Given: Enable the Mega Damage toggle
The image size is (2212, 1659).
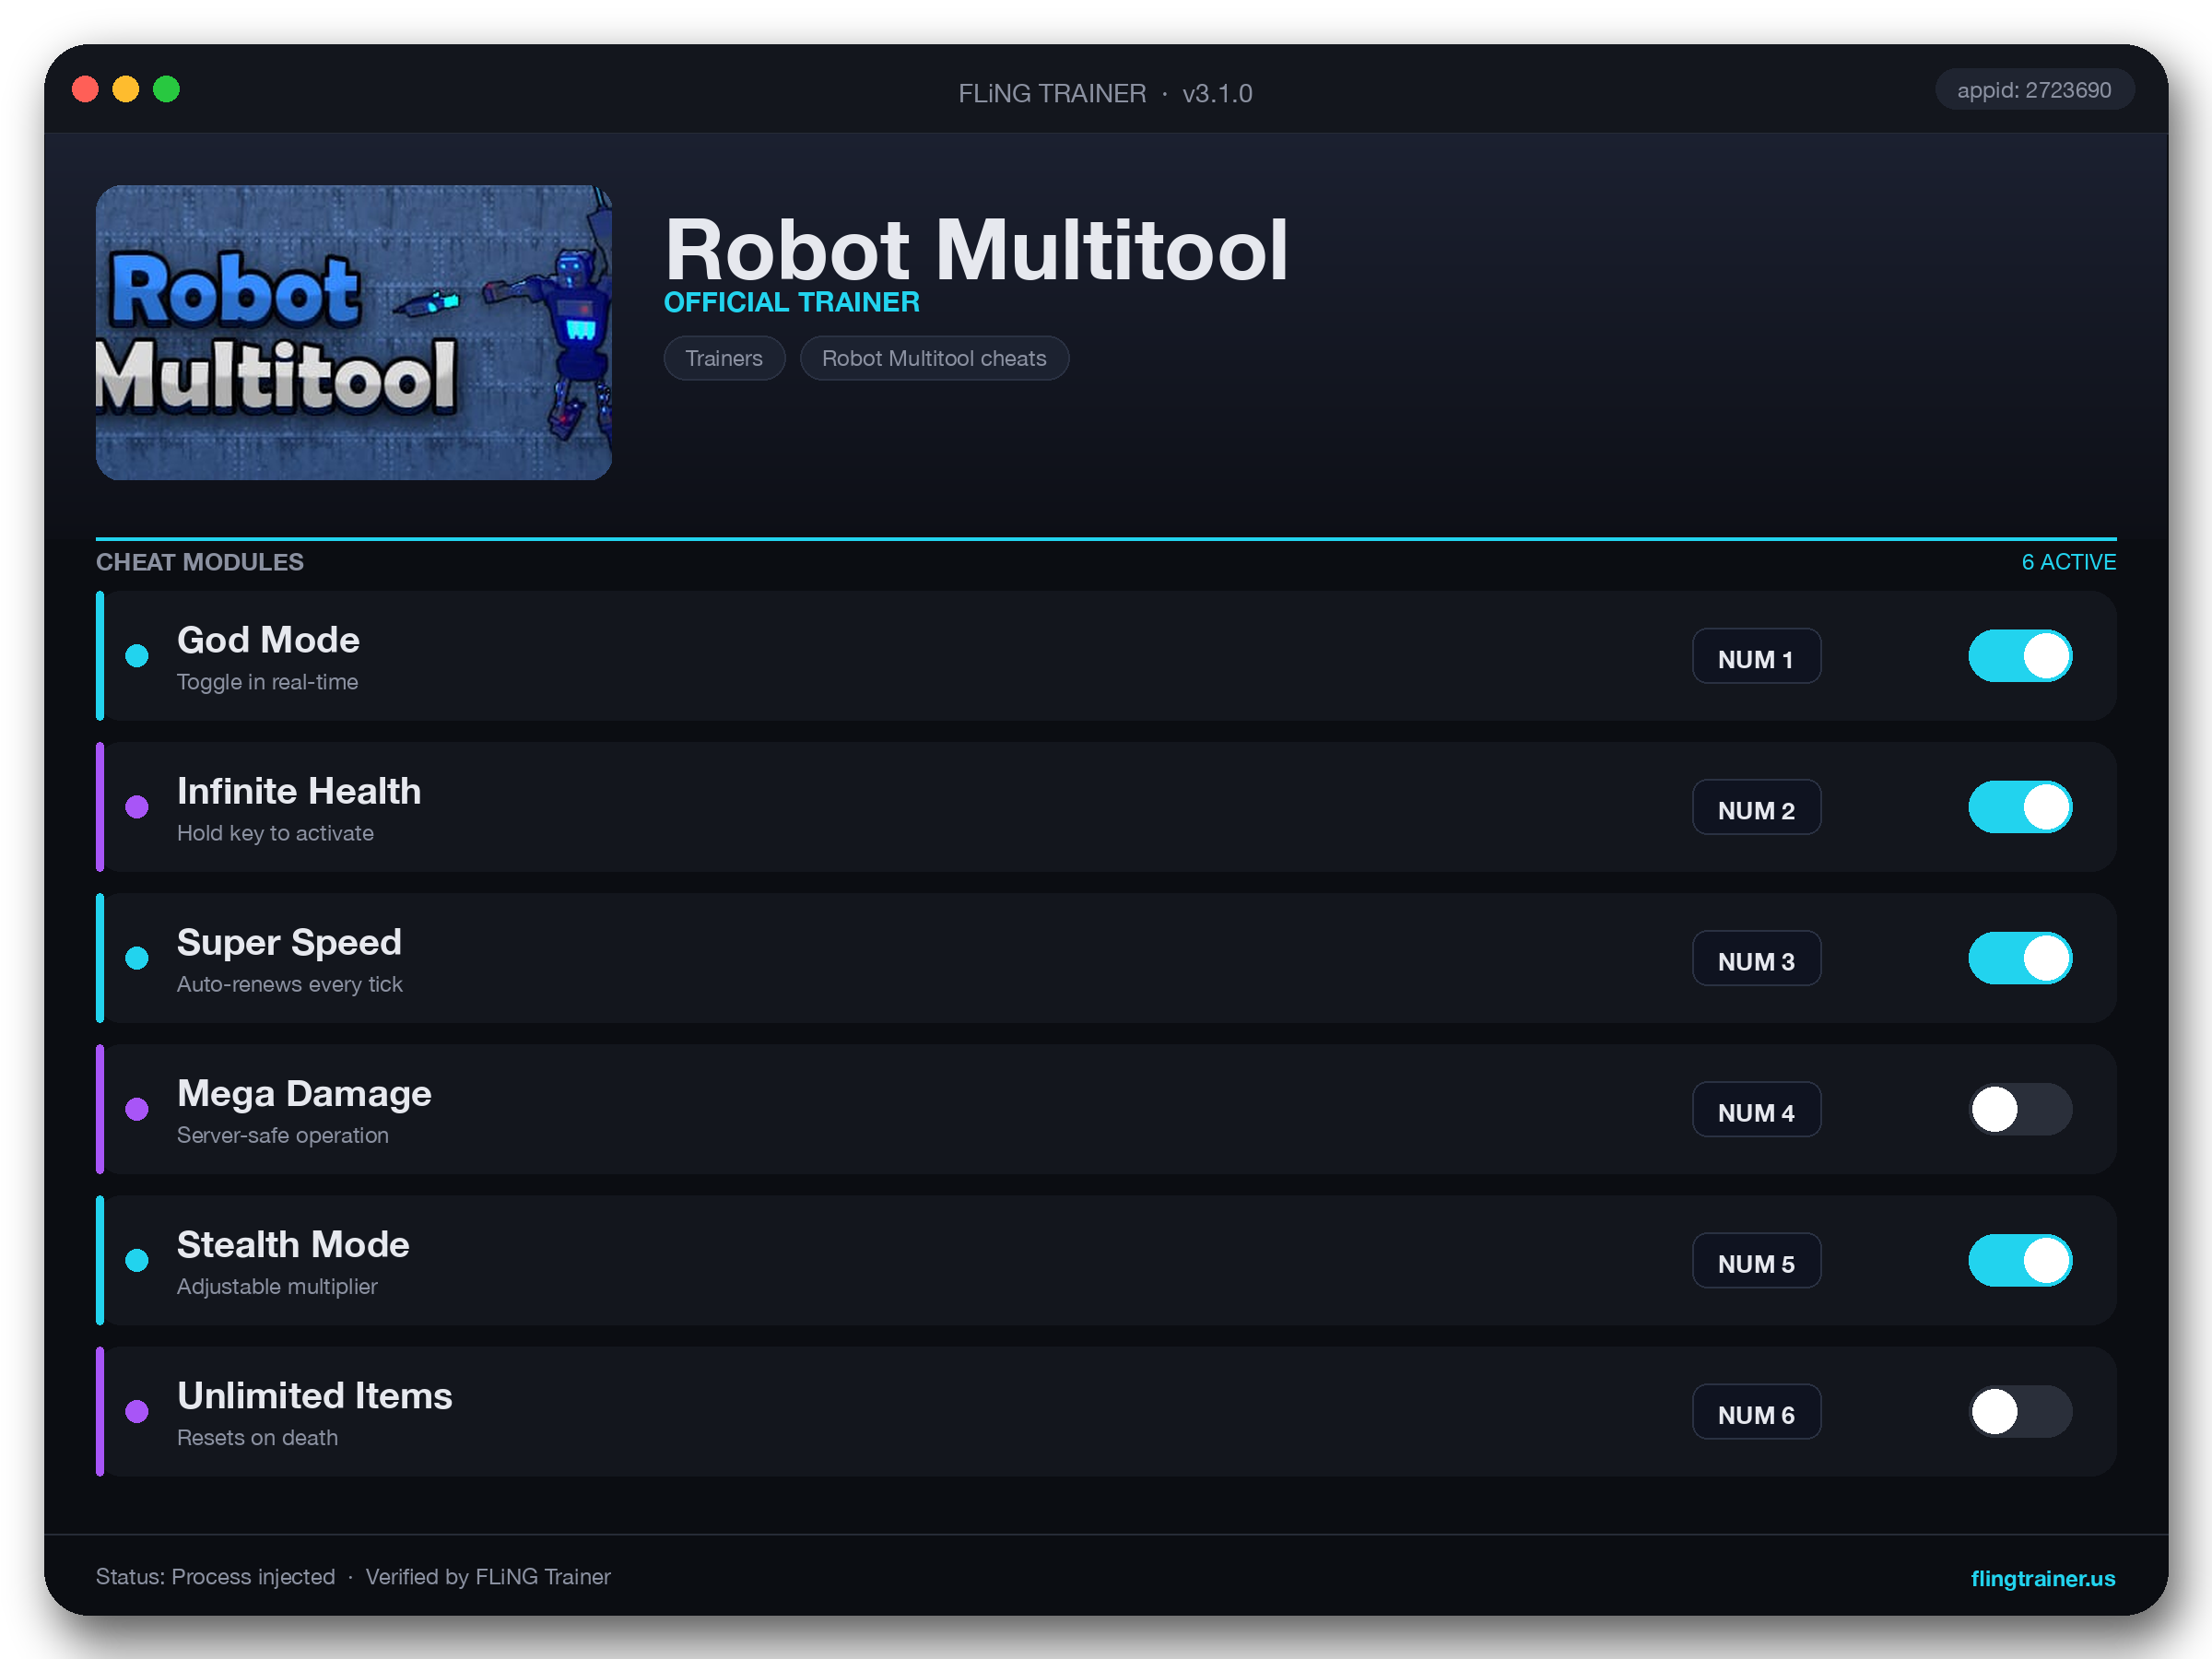Looking at the screenshot, I should (x=2020, y=1109).
